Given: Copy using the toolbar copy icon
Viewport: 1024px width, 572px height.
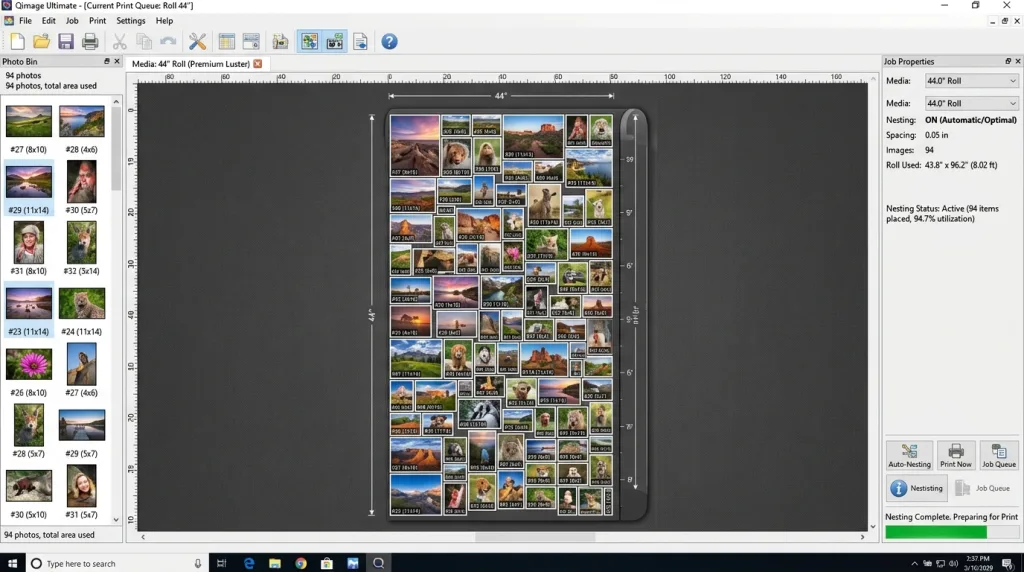Looking at the screenshot, I should tap(144, 42).
